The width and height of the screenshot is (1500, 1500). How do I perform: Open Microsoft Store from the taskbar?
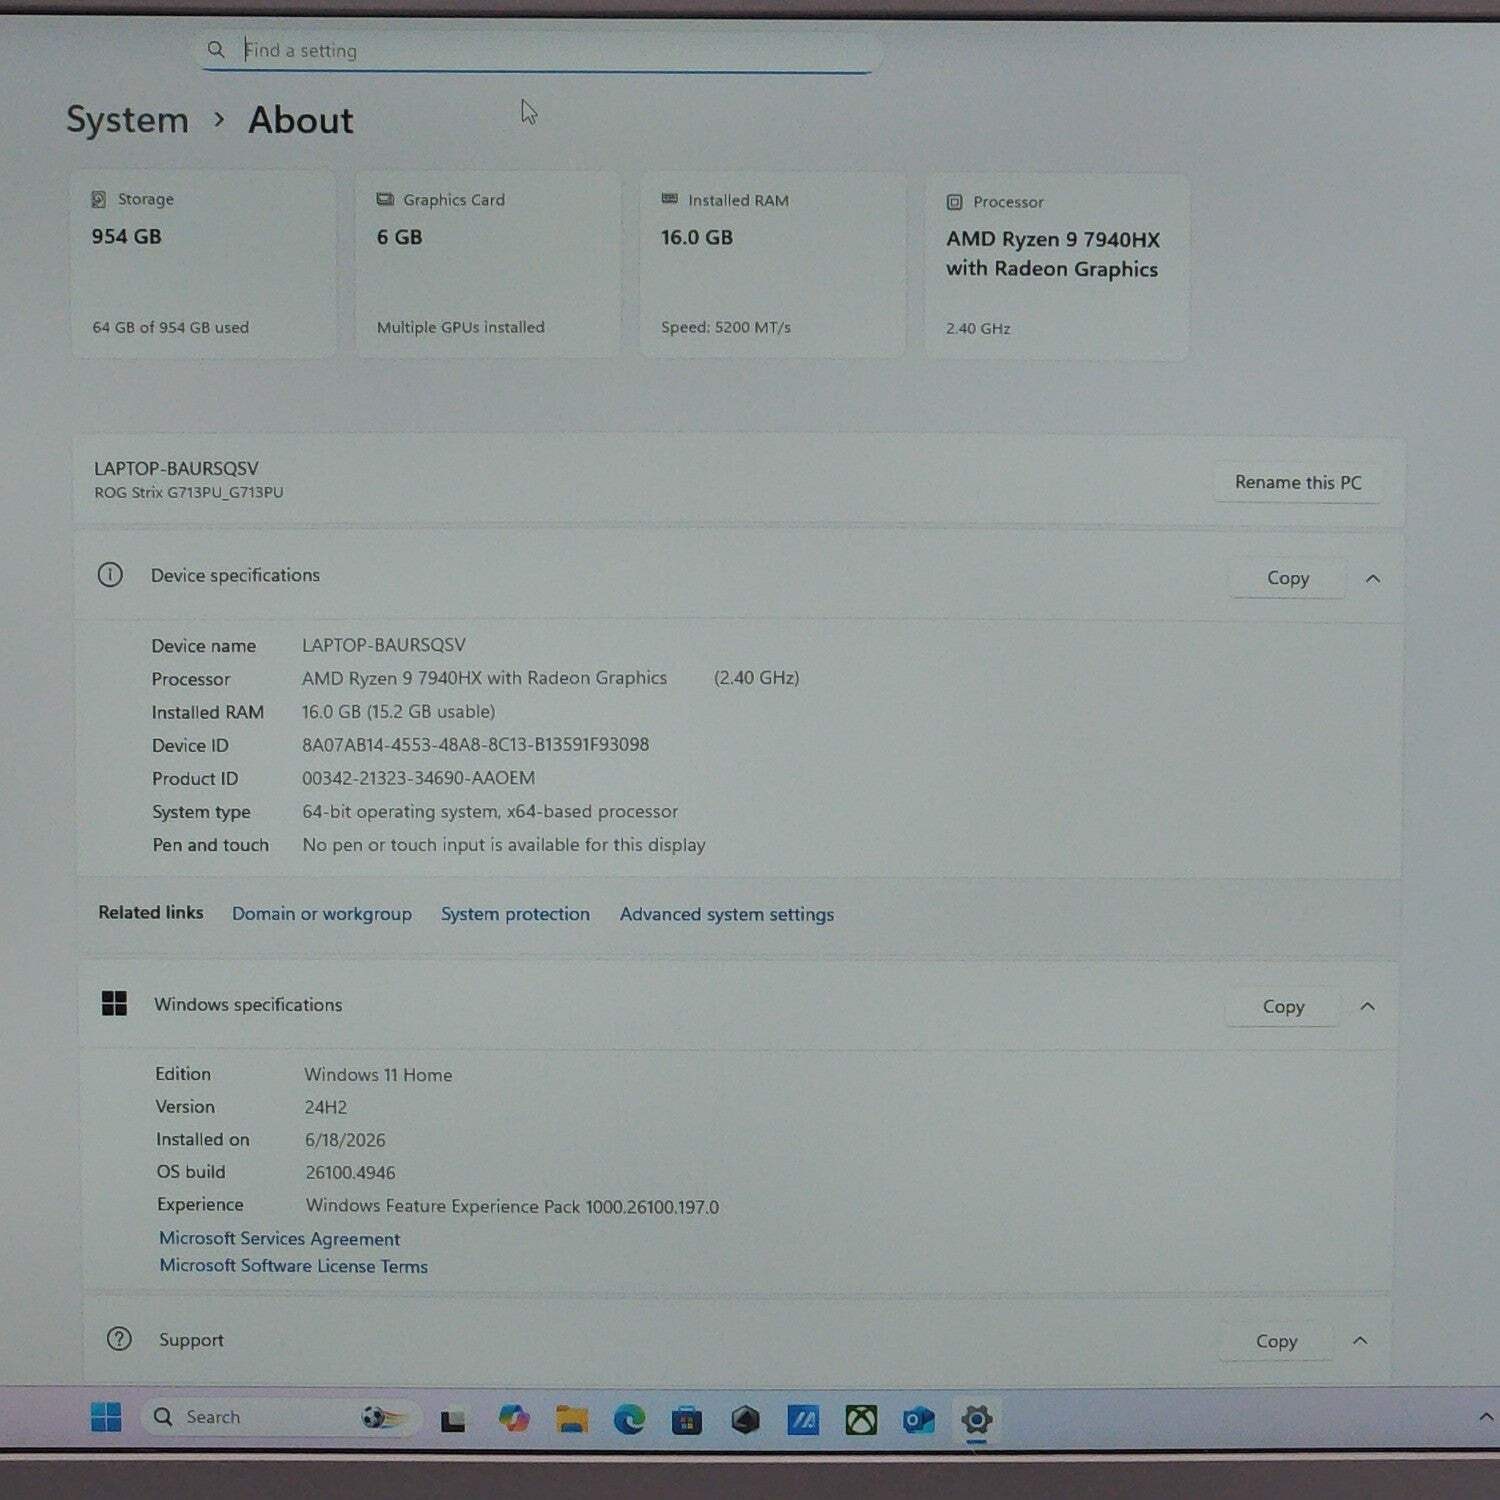coord(686,1420)
